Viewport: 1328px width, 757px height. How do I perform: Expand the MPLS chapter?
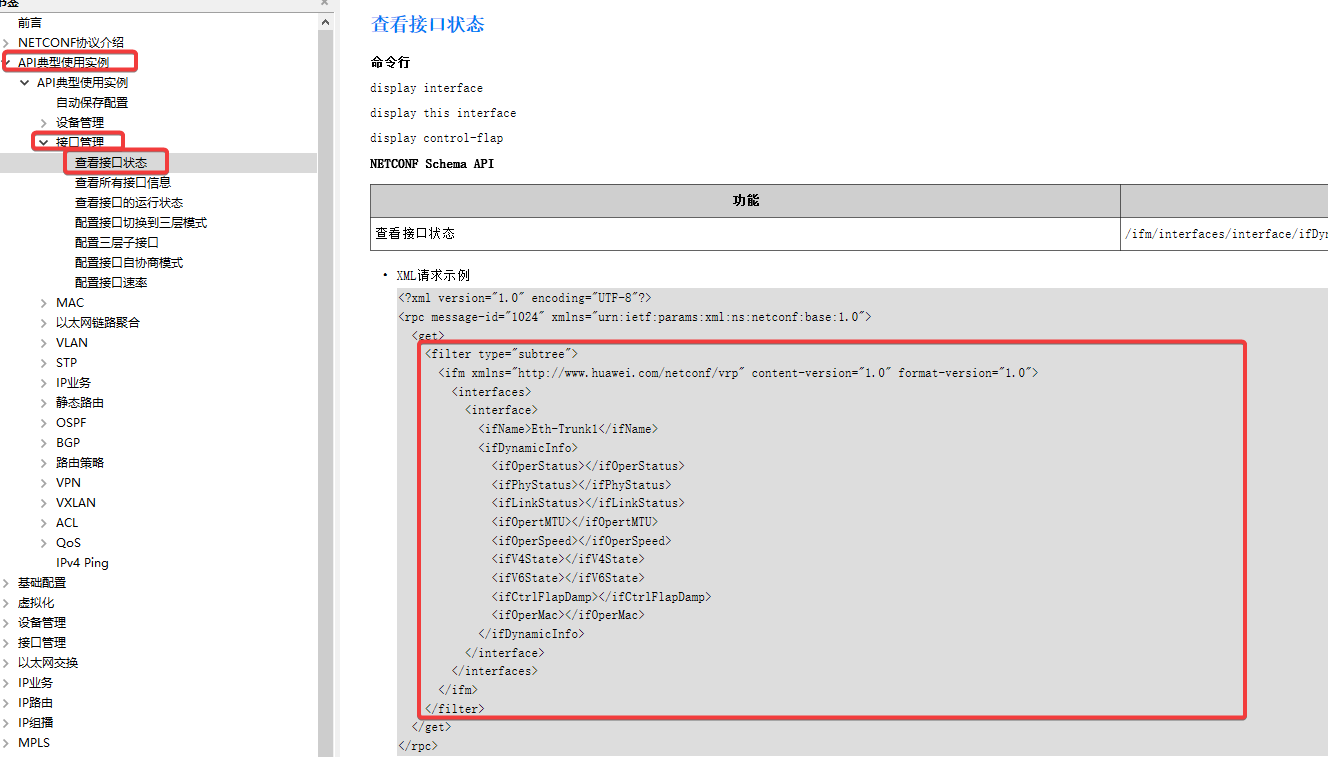click(6, 743)
